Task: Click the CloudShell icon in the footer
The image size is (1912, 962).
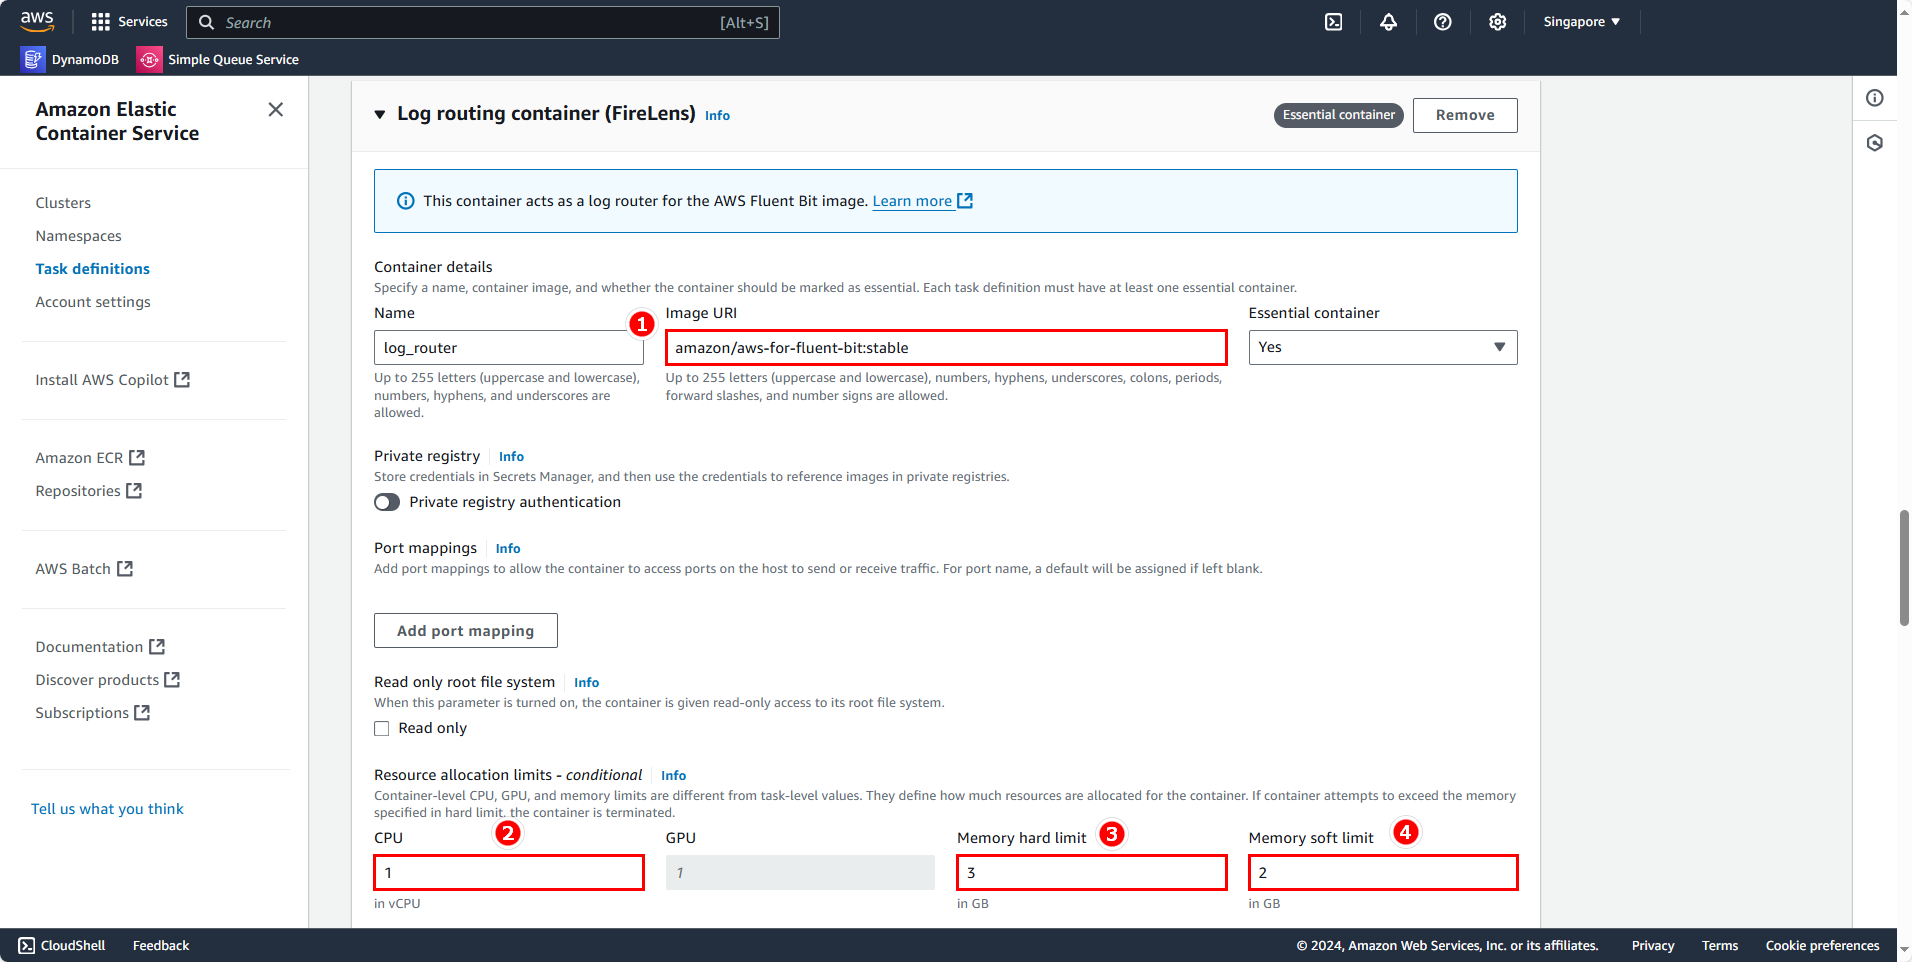Action: (27, 946)
